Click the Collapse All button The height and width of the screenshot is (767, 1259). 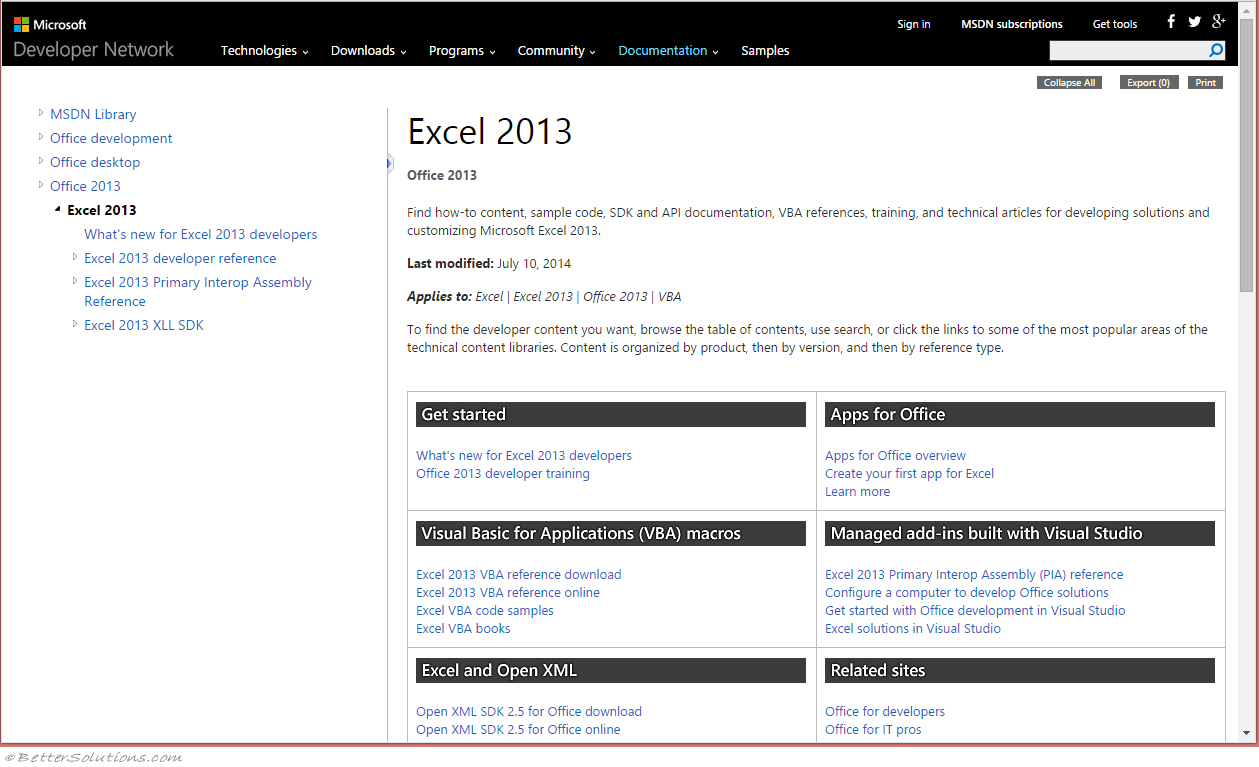click(x=1069, y=83)
